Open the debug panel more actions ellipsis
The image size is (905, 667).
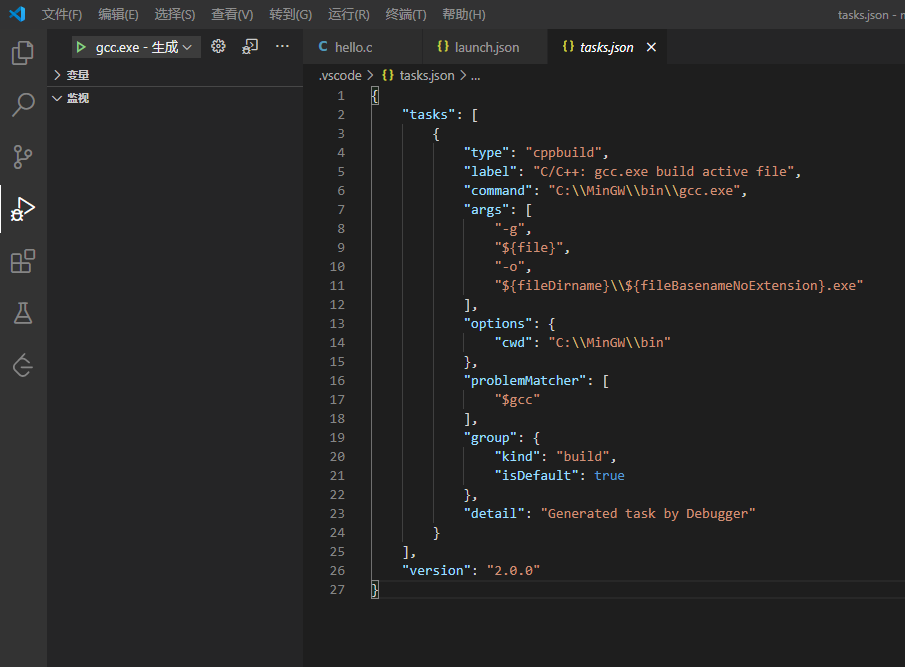[x=282, y=46]
